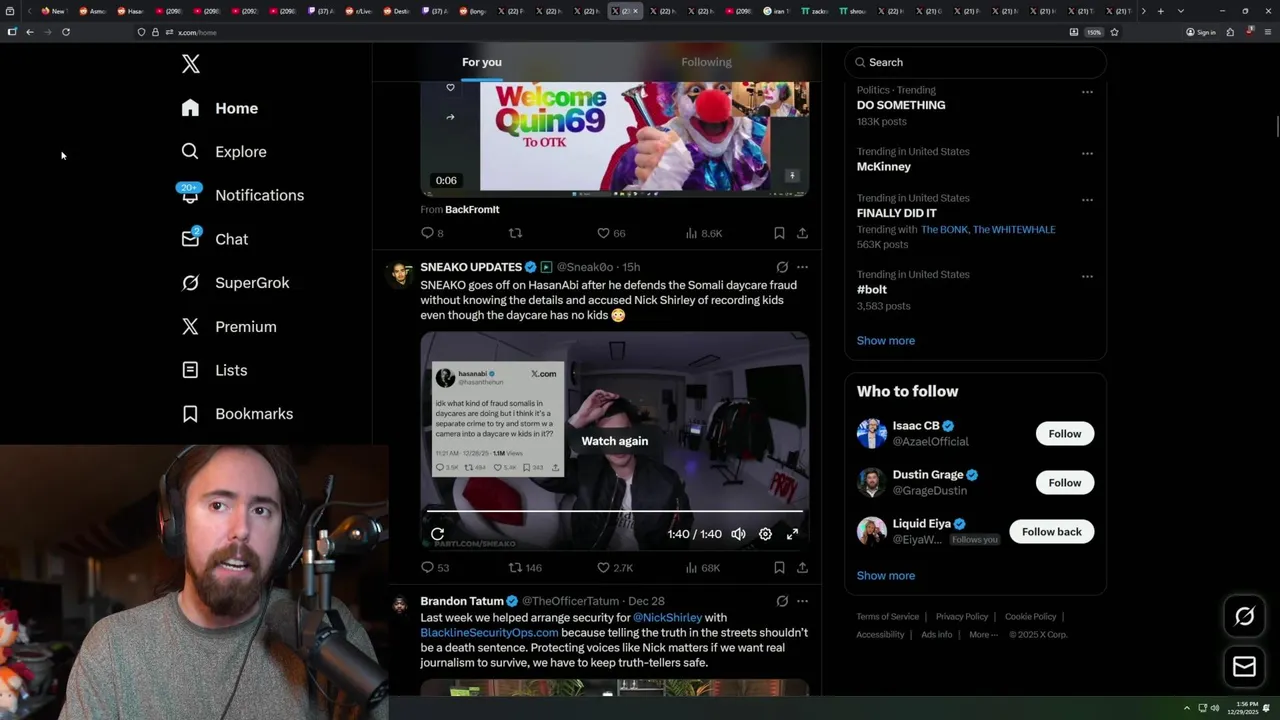
Task: View analytics showing 8.6K views
Action: pos(704,233)
